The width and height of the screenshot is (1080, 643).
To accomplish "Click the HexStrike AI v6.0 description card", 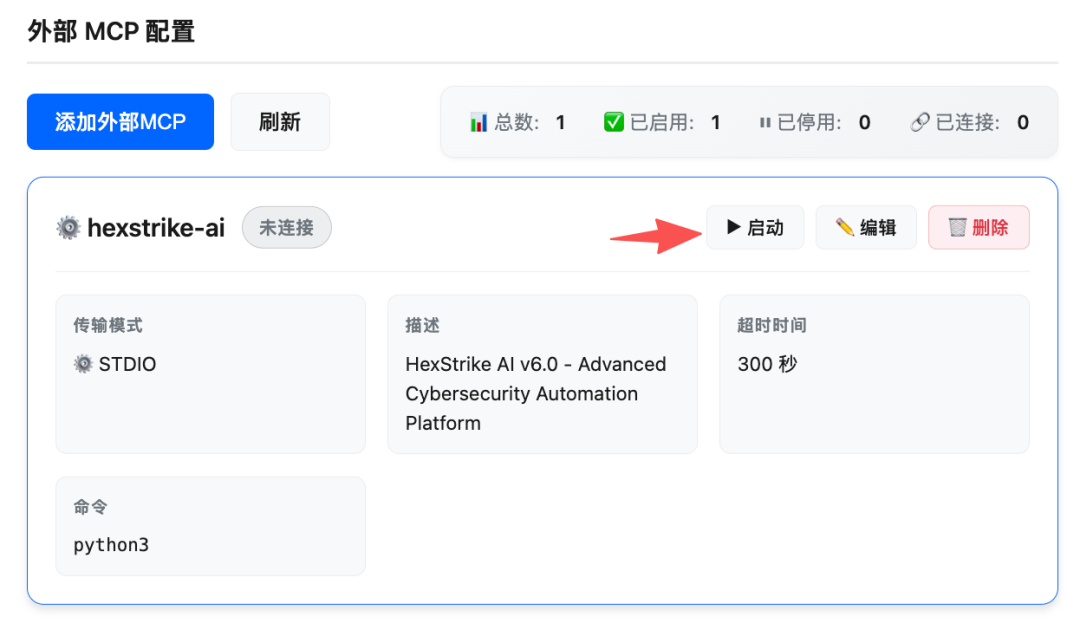I will [x=543, y=374].
